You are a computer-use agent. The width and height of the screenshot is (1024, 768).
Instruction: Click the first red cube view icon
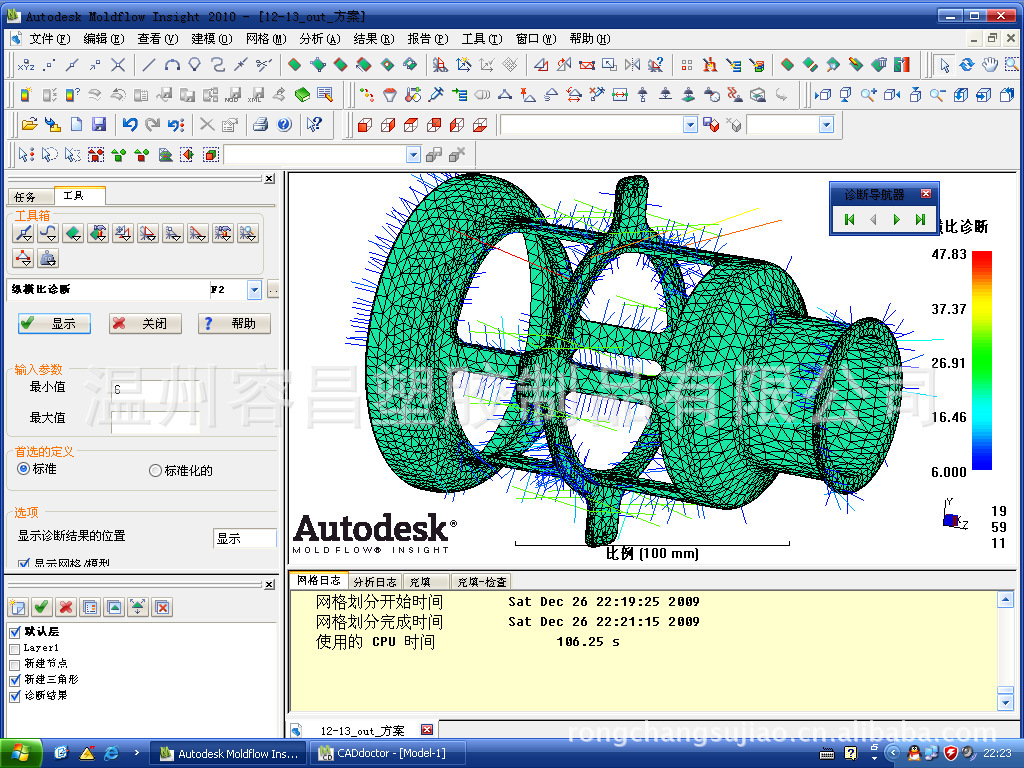364,124
